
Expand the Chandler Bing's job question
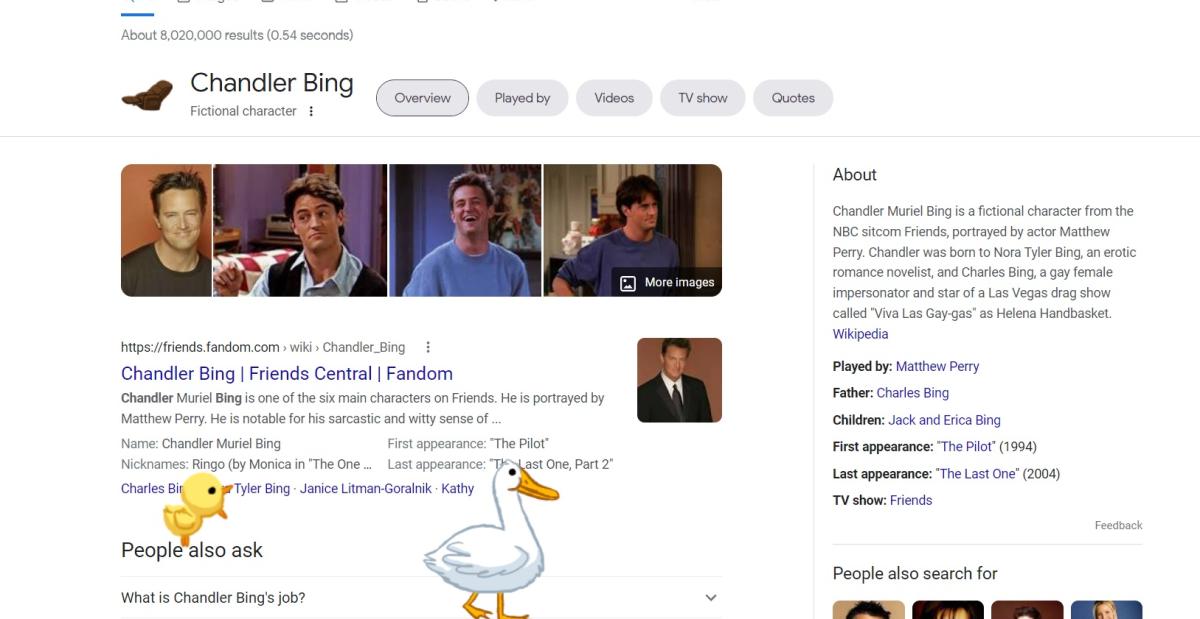pos(710,598)
